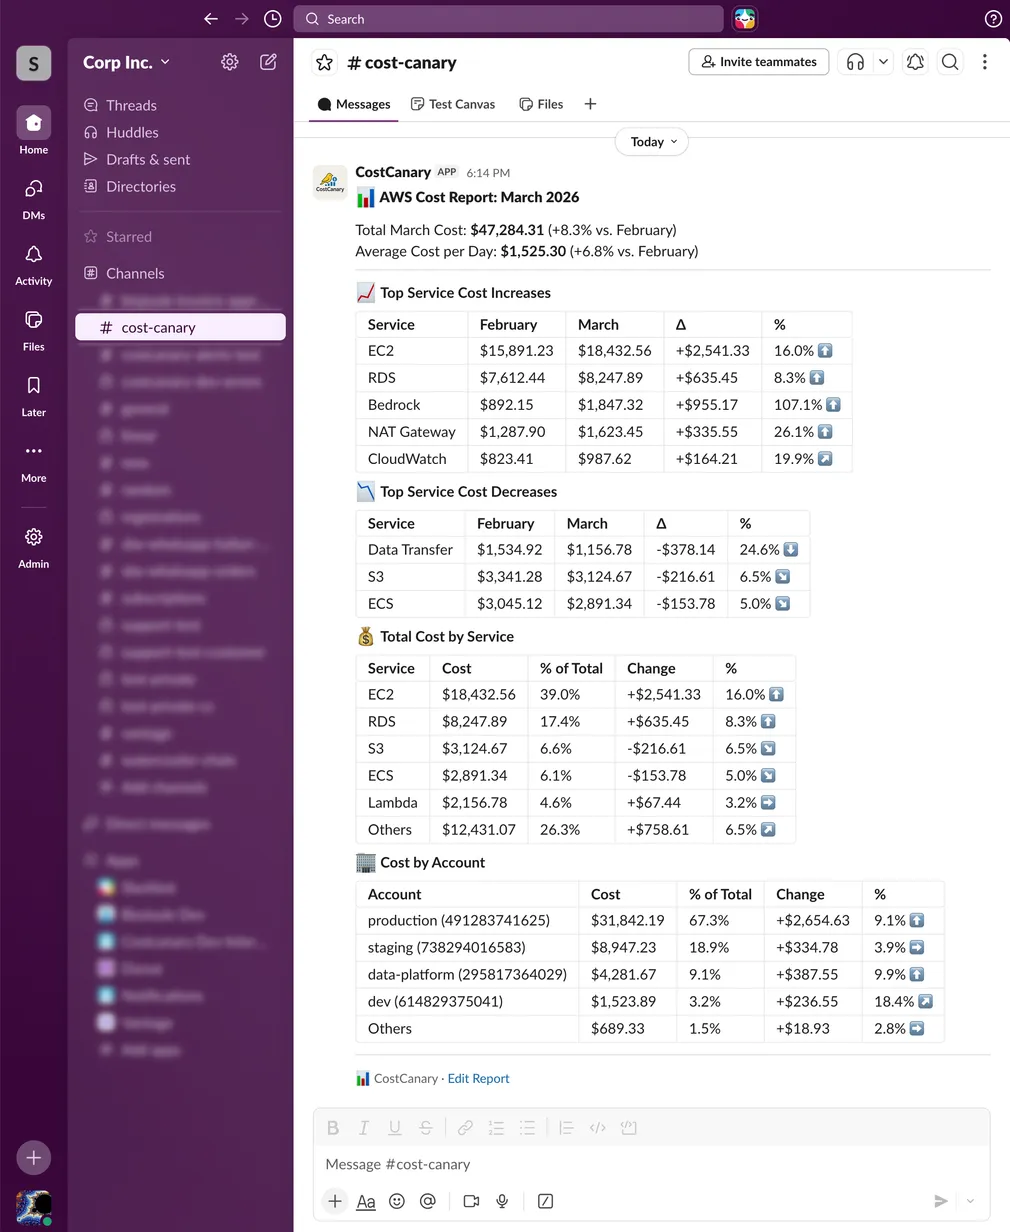Record a video clip
The width and height of the screenshot is (1010, 1232).
click(471, 1201)
